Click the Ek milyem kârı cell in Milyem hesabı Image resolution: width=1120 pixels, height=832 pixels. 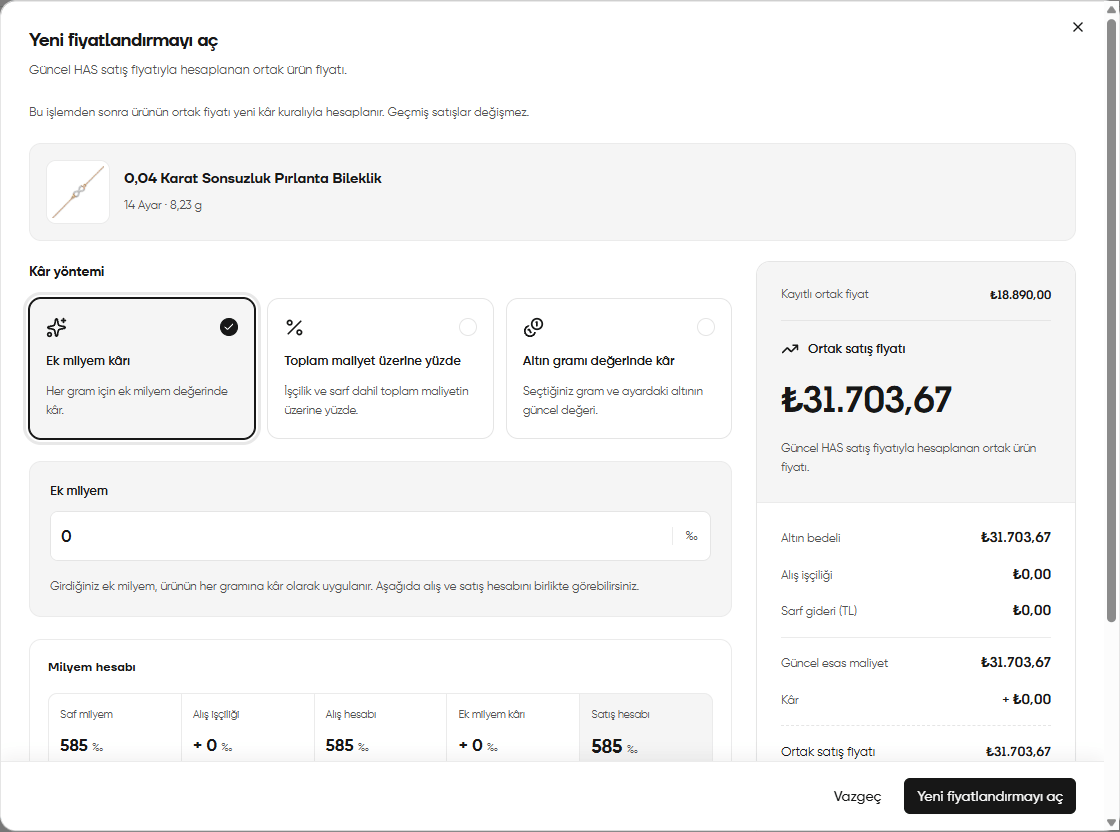click(x=513, y=728)
